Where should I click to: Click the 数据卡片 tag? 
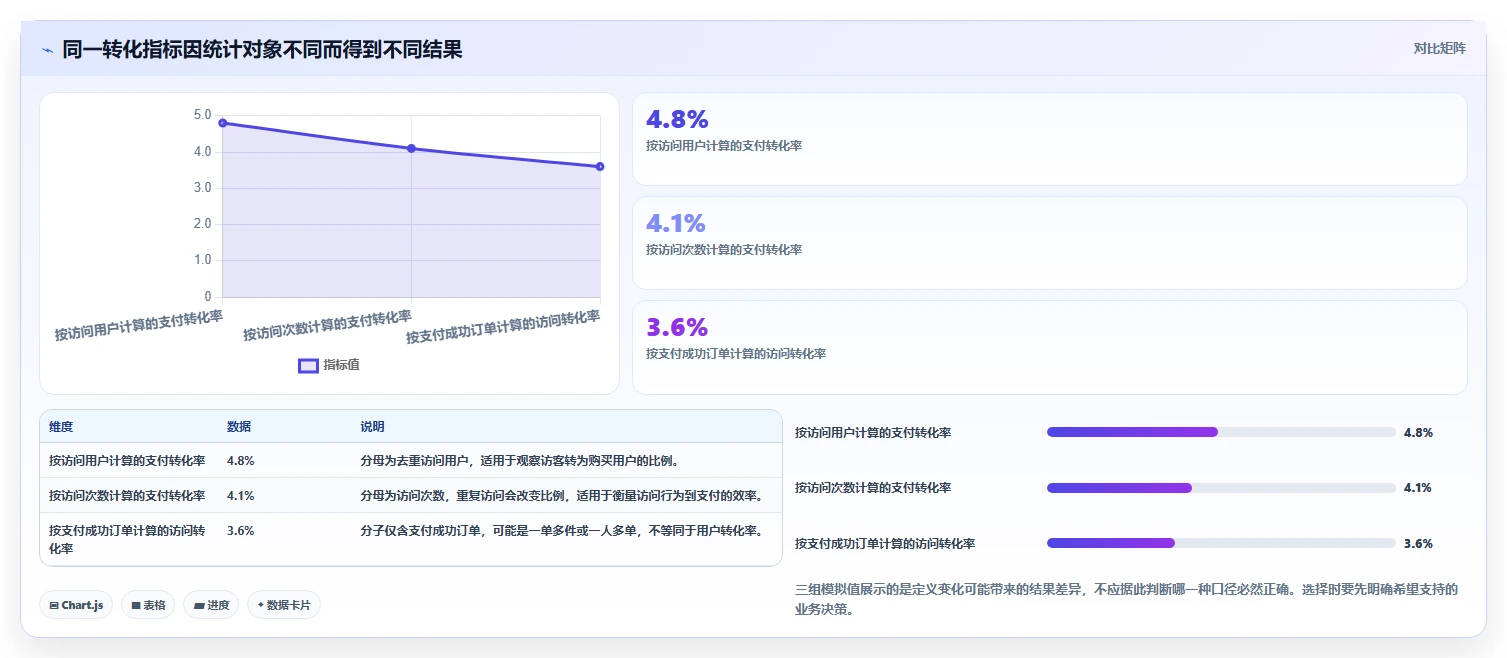(284, 605)
